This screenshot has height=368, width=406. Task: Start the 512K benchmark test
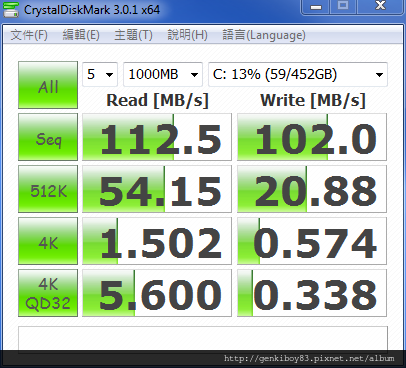pos(48,189)
